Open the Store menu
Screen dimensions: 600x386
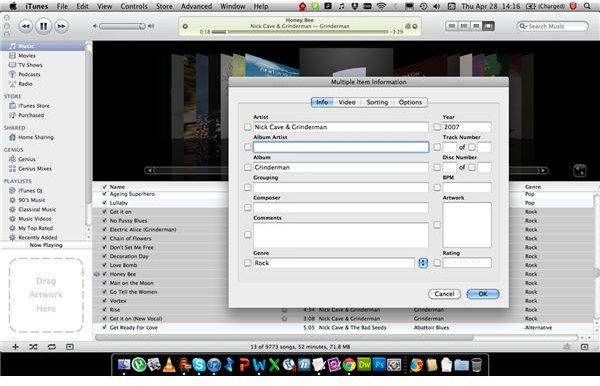point(164,6)
